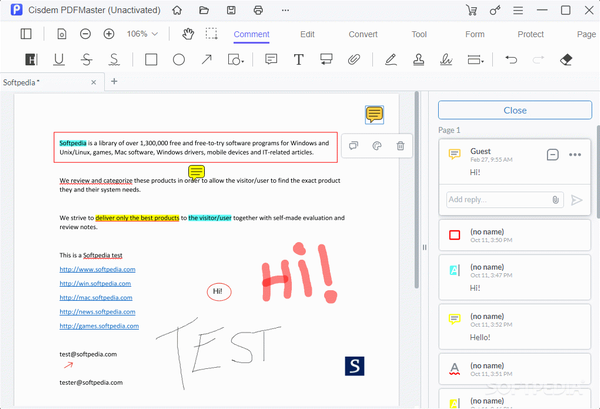
Task: Select the Strikethrough tool
Action: [86, 60]
